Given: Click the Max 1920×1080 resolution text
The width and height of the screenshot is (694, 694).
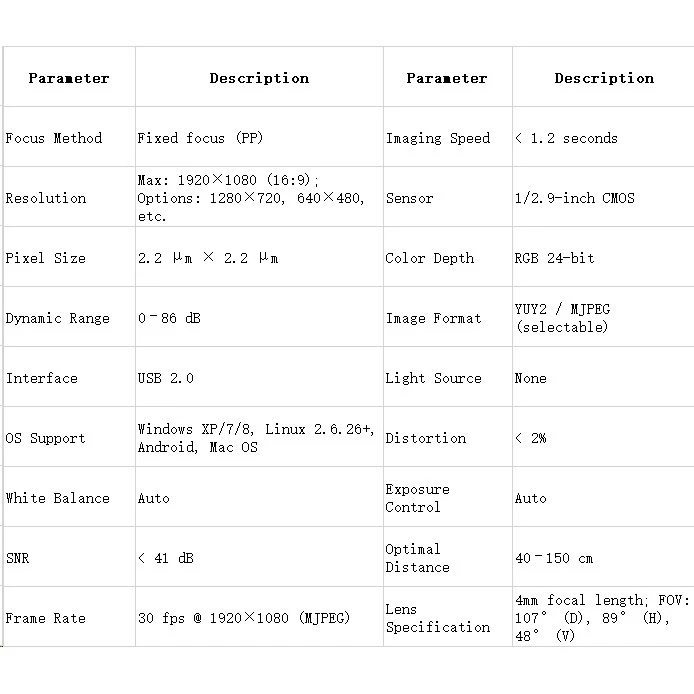Looking at the screenshot, I should coord(228,180).
